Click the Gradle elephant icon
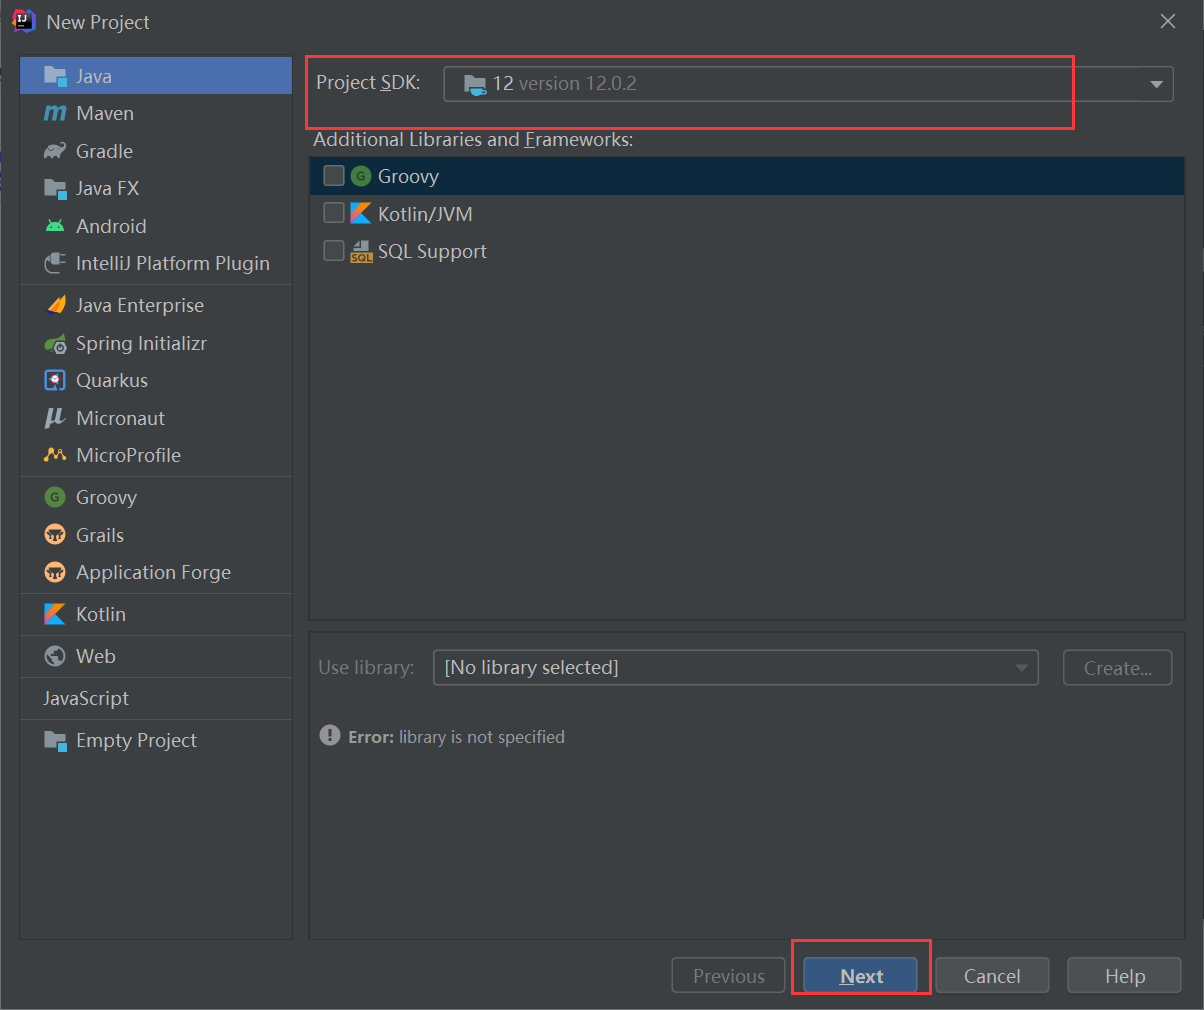 [x=55, y=151]
